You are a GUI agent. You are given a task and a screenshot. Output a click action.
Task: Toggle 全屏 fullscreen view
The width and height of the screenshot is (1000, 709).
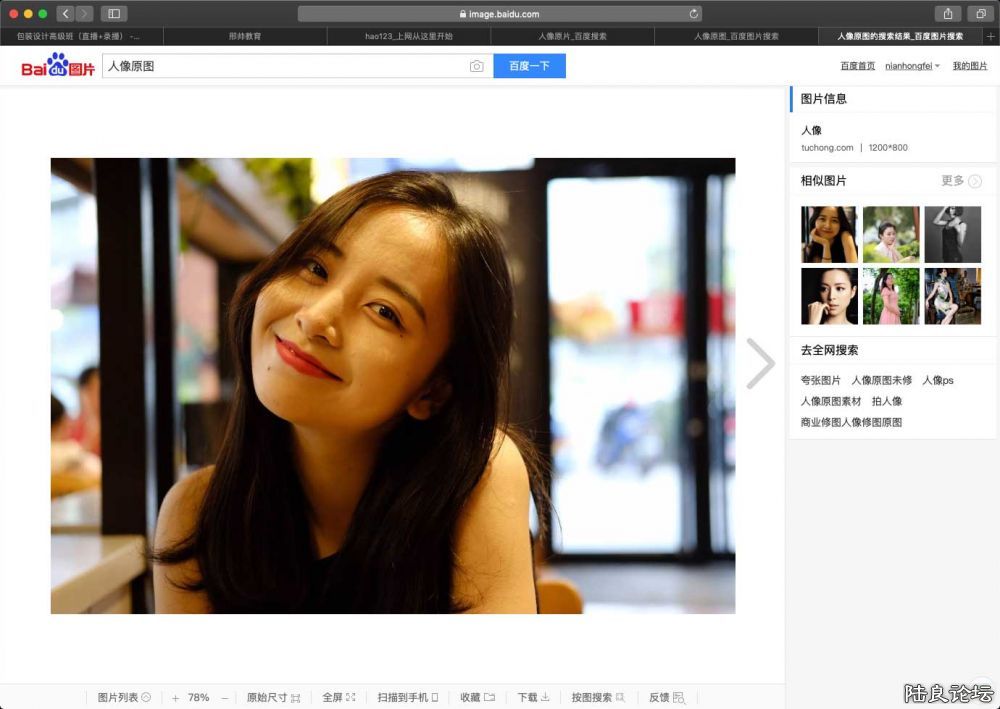[338, 697]
